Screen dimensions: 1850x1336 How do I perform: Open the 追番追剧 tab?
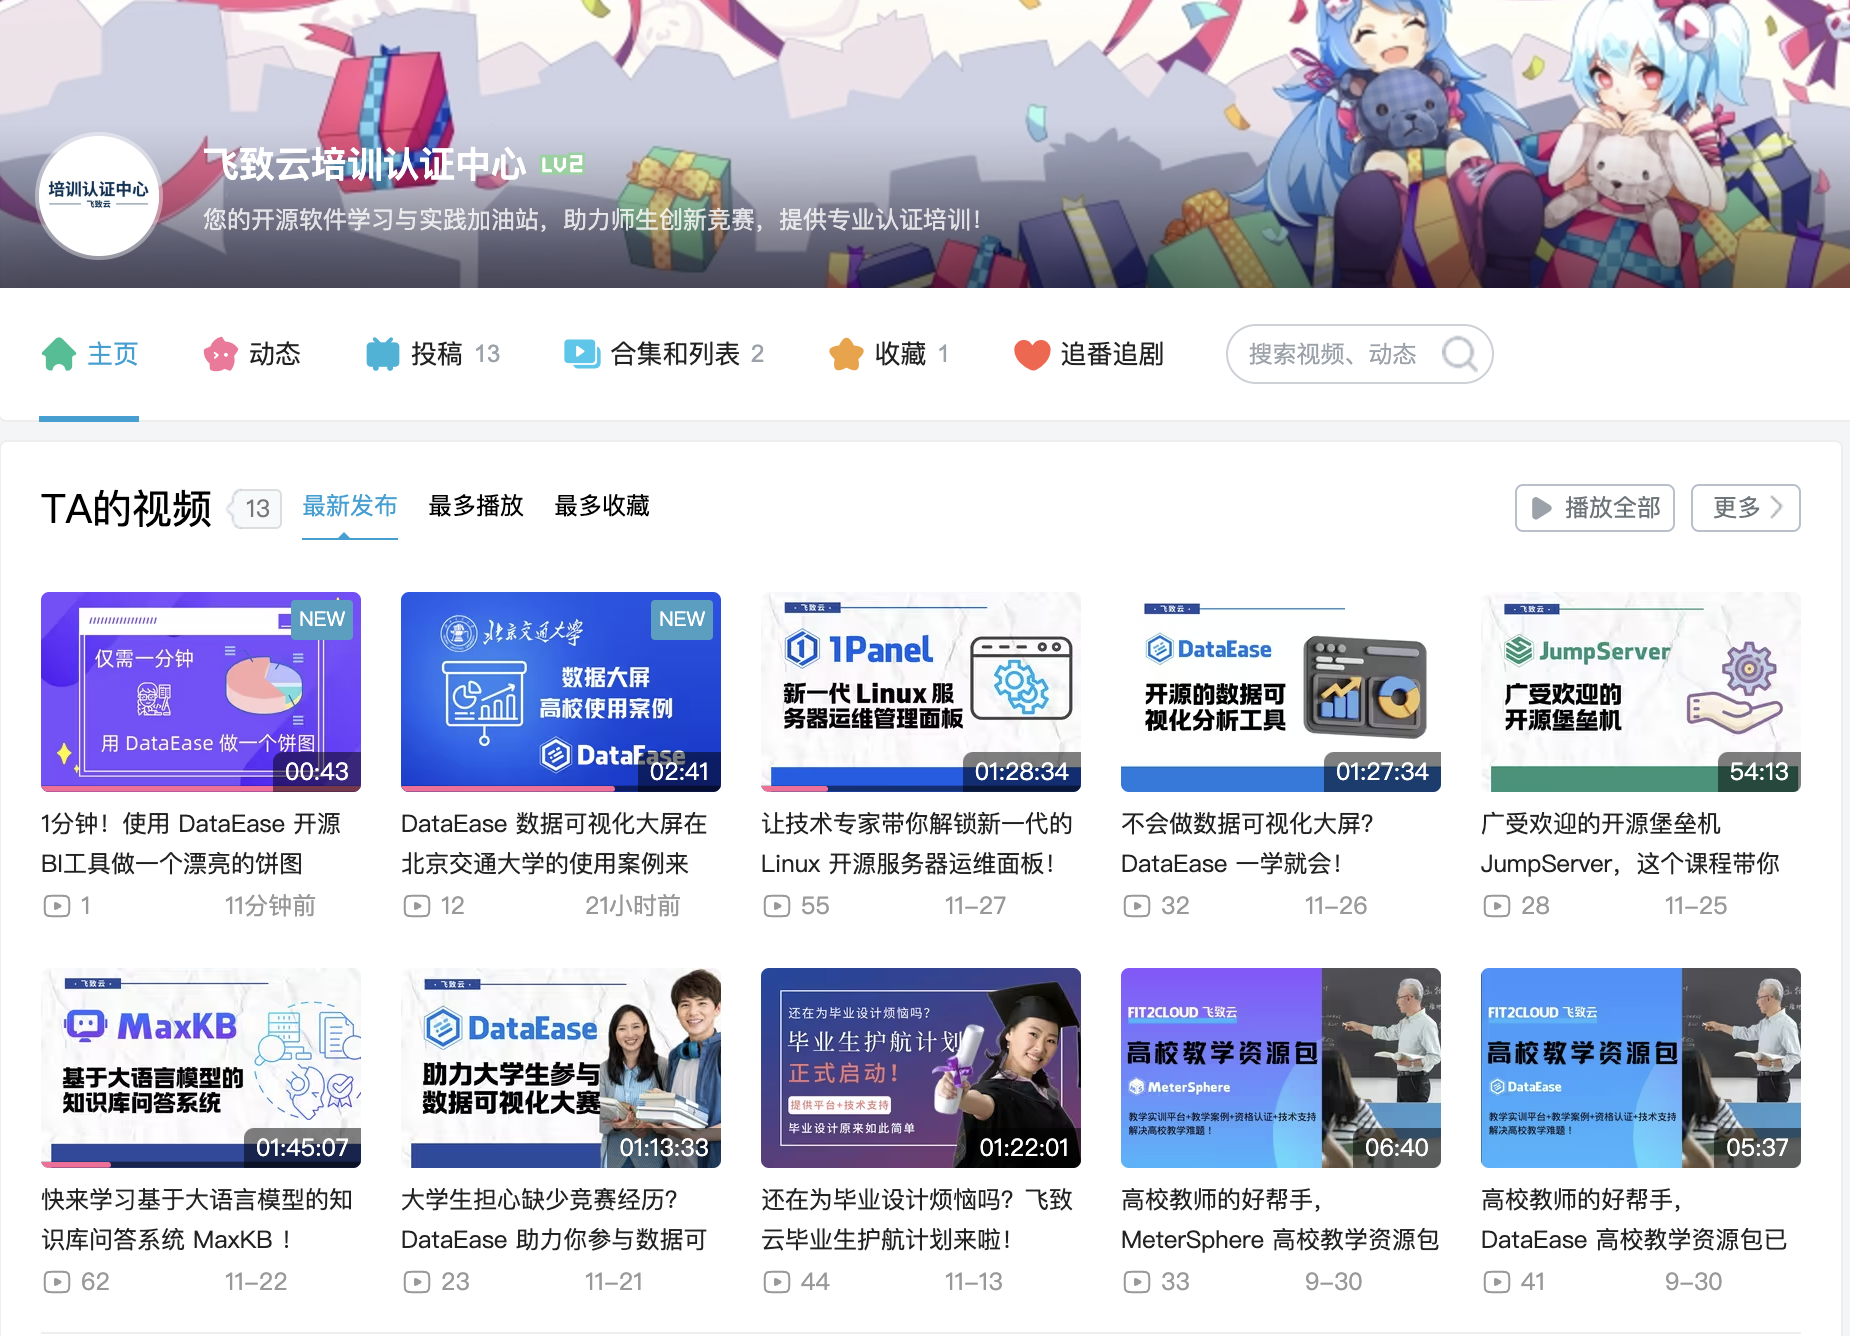[x=1088, y=354]
